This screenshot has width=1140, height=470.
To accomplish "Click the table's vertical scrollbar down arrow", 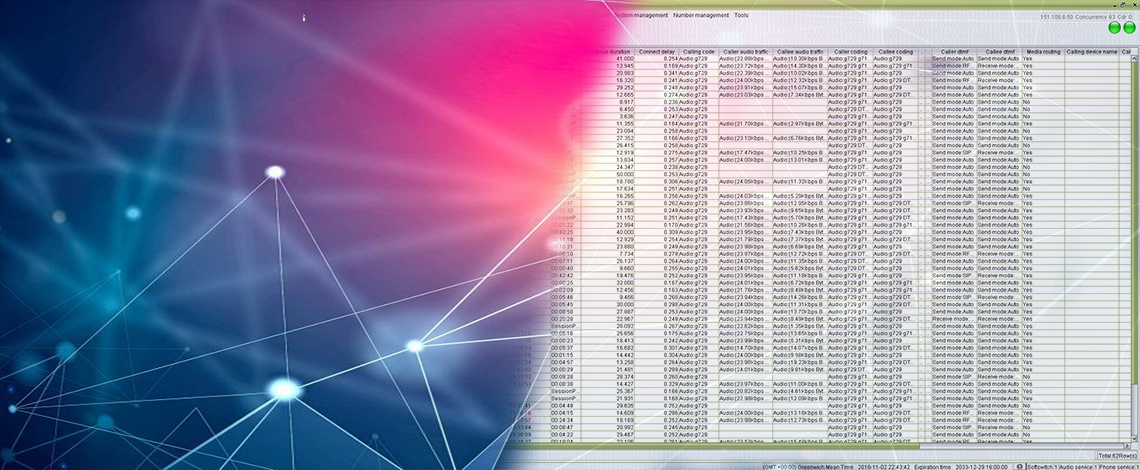I will [x=1136, y=438].
